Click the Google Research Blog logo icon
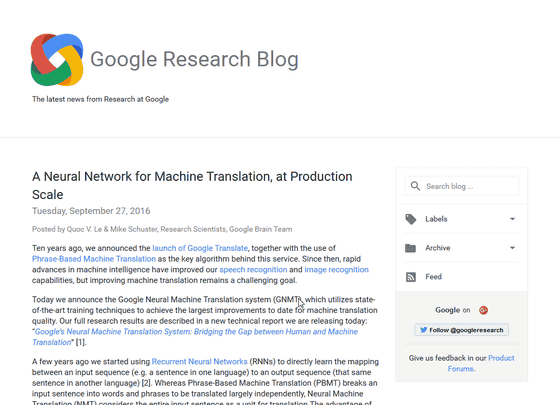The width and height of the screenshot is (560, 405). coord(57,60)
